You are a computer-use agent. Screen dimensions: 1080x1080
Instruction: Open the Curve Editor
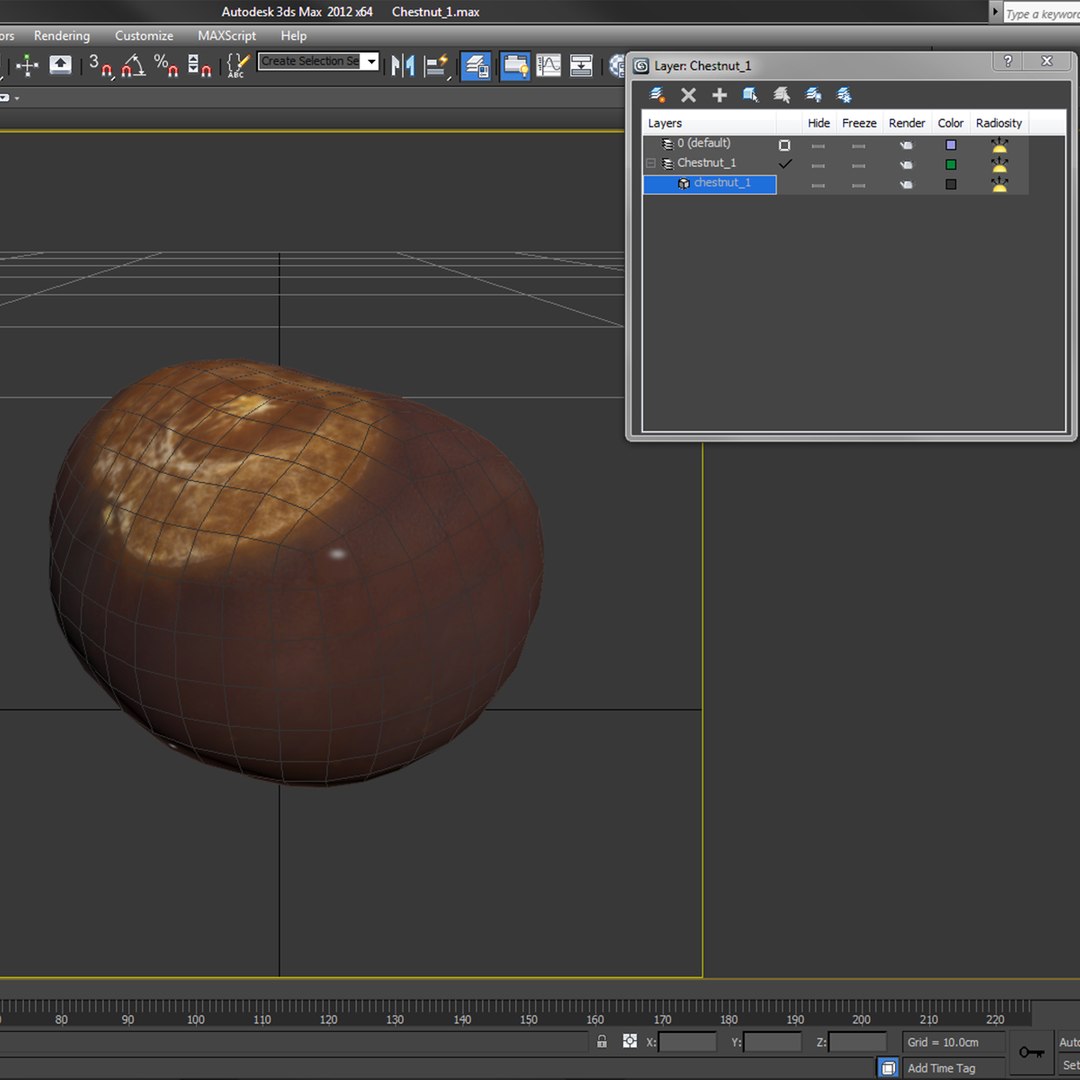pos(548,65)
